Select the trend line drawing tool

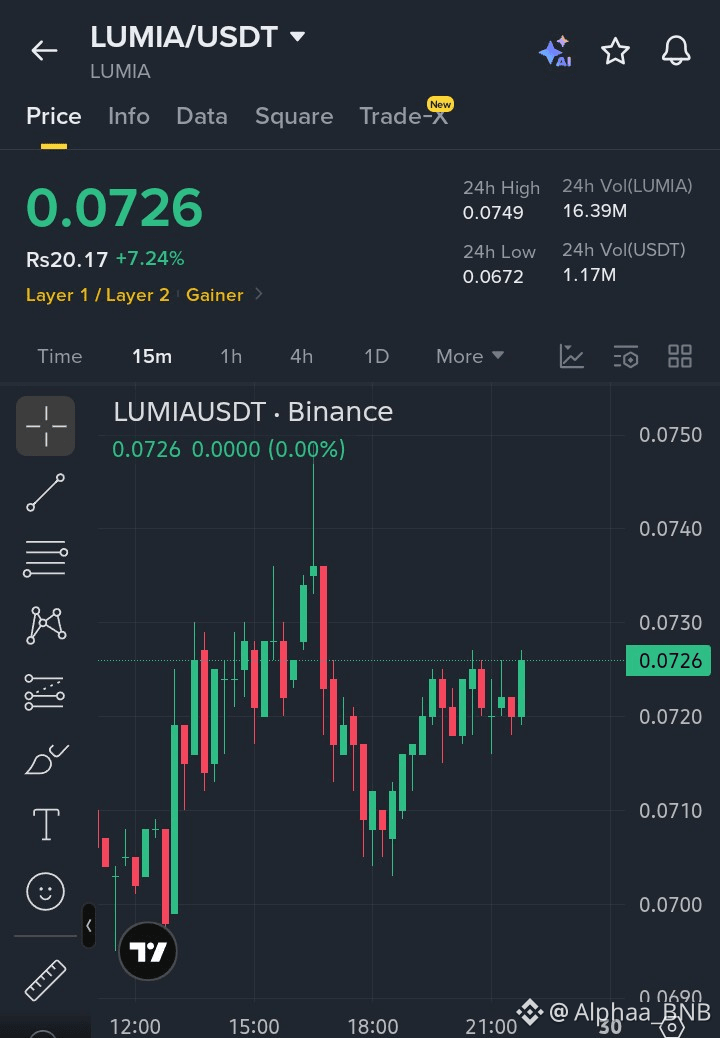tap(46, 493)
